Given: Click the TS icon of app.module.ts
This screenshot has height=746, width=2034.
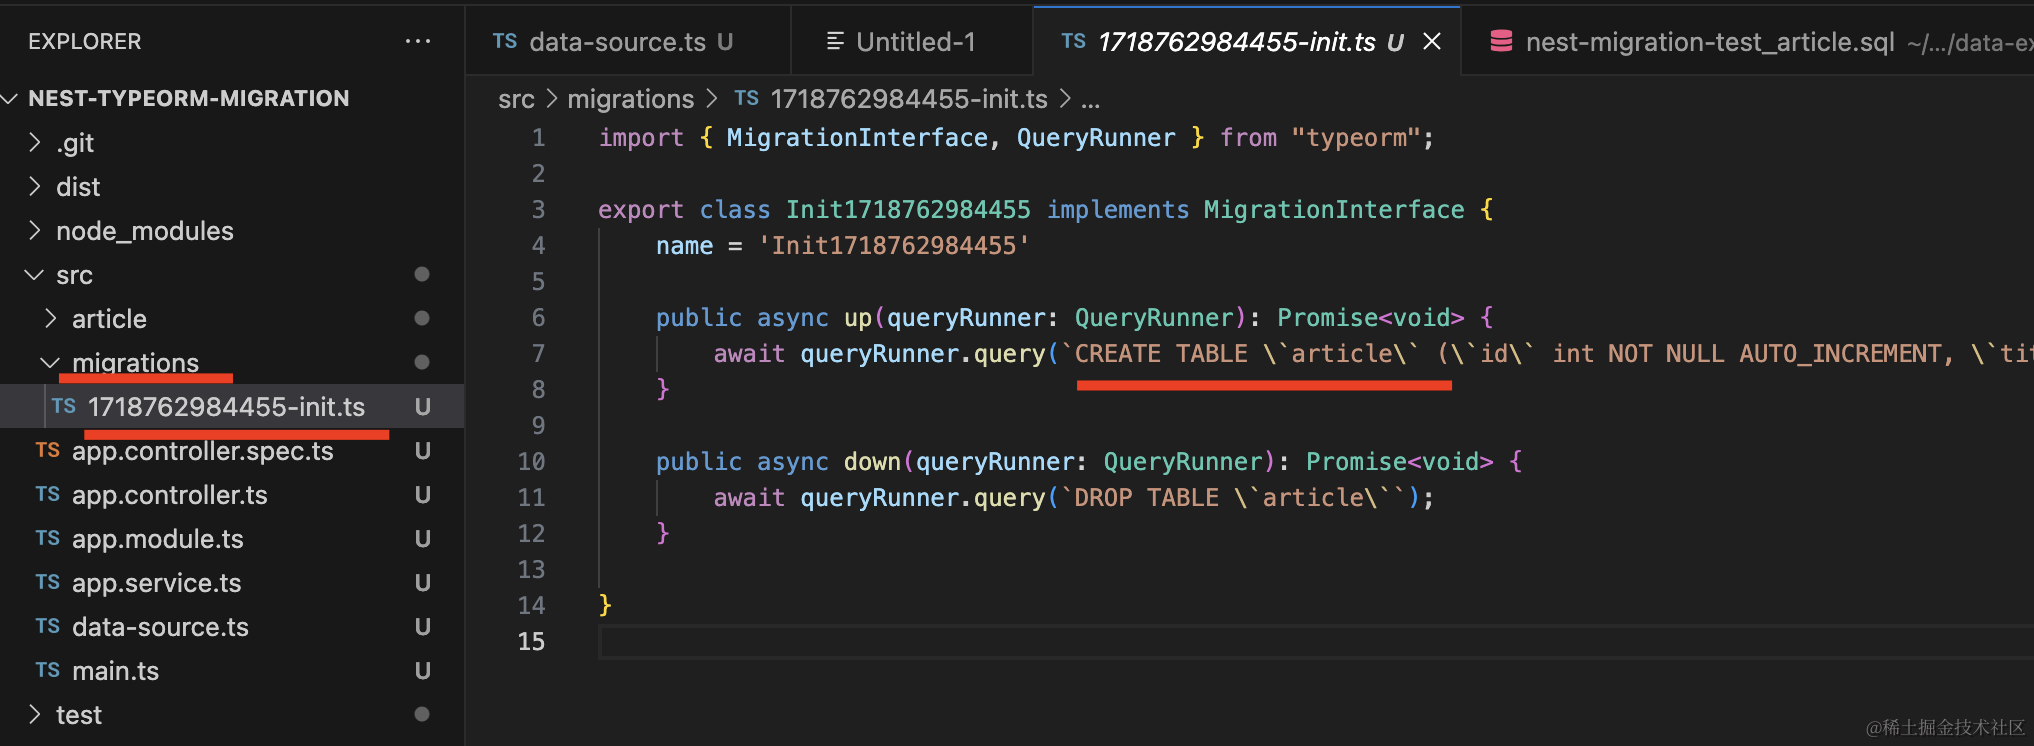Looking at the screenshot, I should (47, 539).
